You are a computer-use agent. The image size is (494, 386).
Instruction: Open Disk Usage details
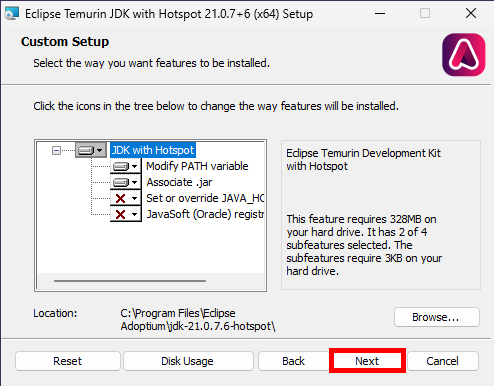pyautogui.click(x=188, y=361)
